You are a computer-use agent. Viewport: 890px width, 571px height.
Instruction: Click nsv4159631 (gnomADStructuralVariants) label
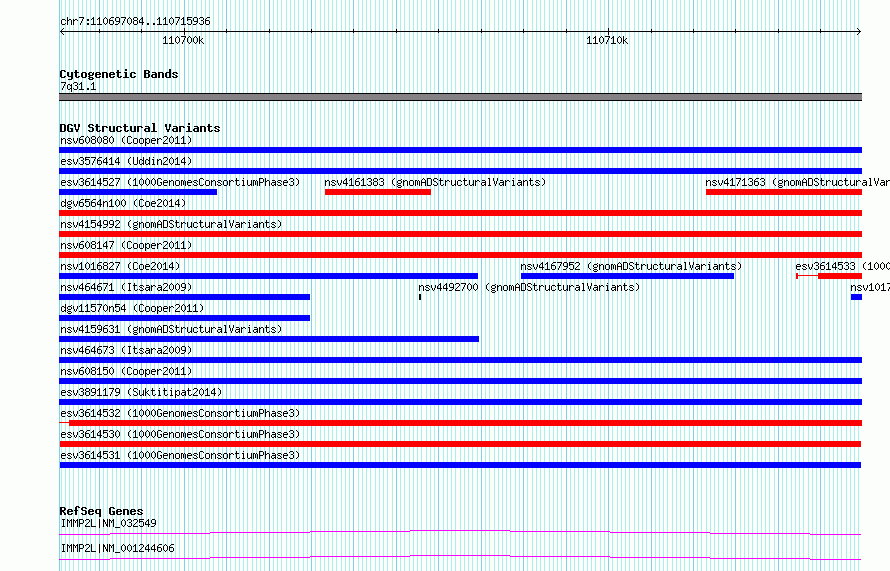pyautogui.click(x=171, y=329)
